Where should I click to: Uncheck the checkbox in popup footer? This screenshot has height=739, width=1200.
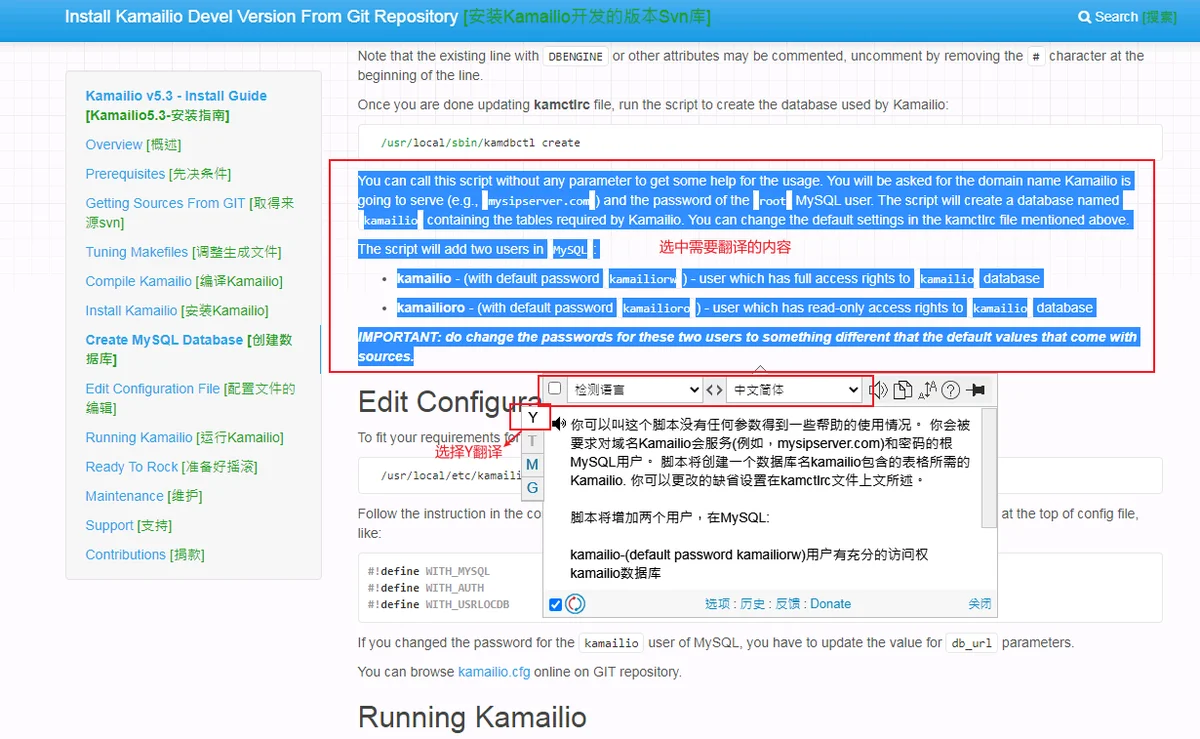[556, 604]
